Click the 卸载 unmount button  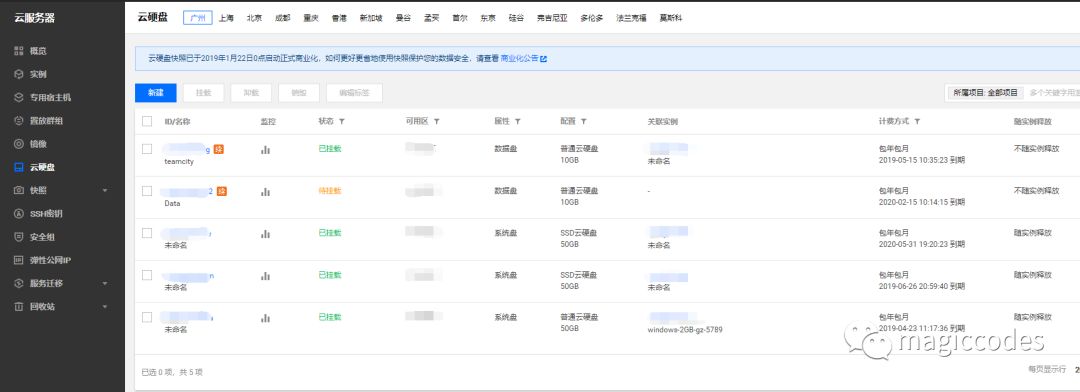(251, 93)
